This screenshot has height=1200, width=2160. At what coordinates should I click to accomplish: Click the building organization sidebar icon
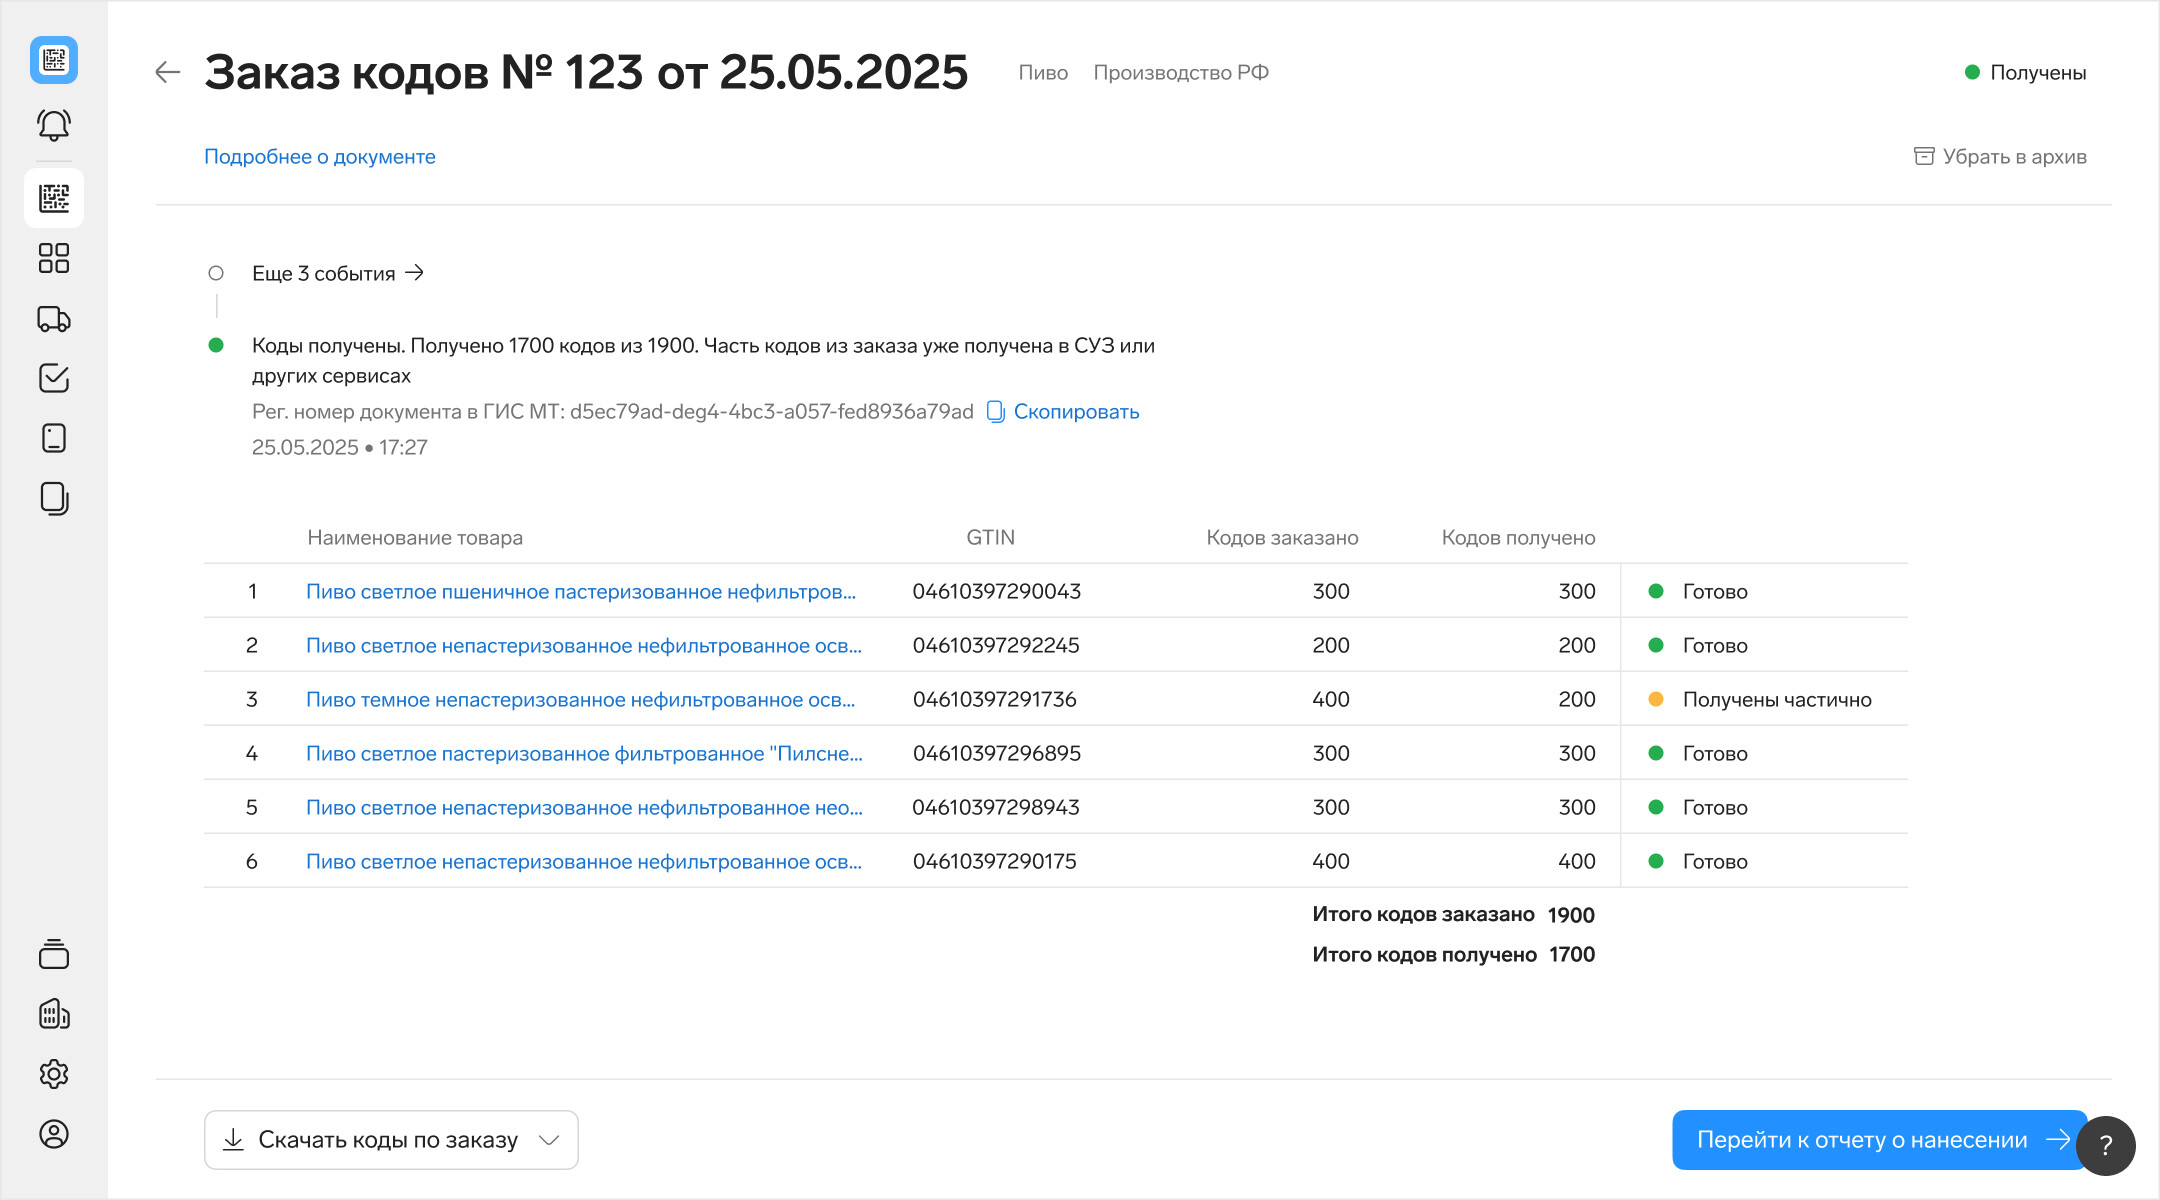click(54, 1014)
